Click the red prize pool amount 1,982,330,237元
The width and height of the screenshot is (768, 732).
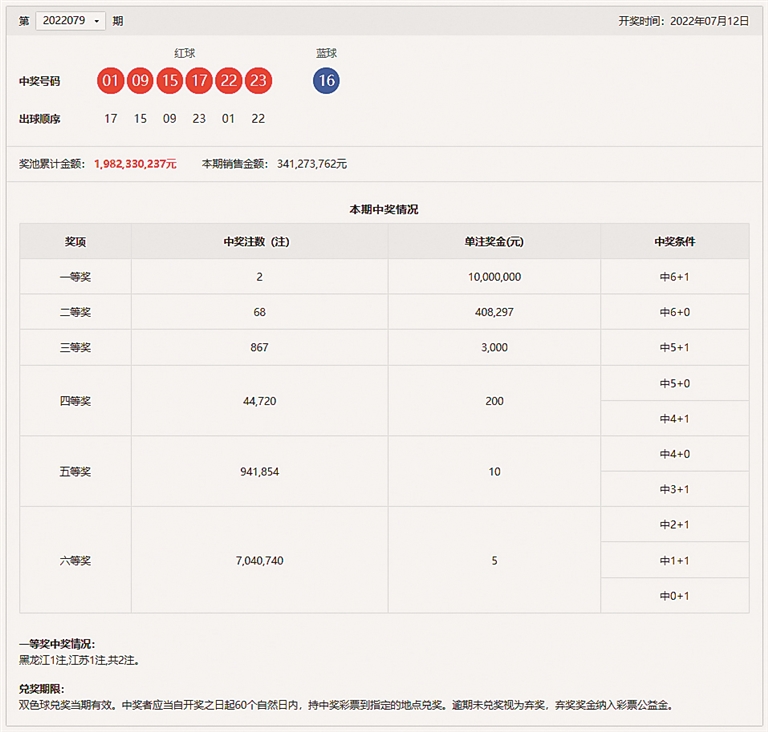tap(135, 164)
